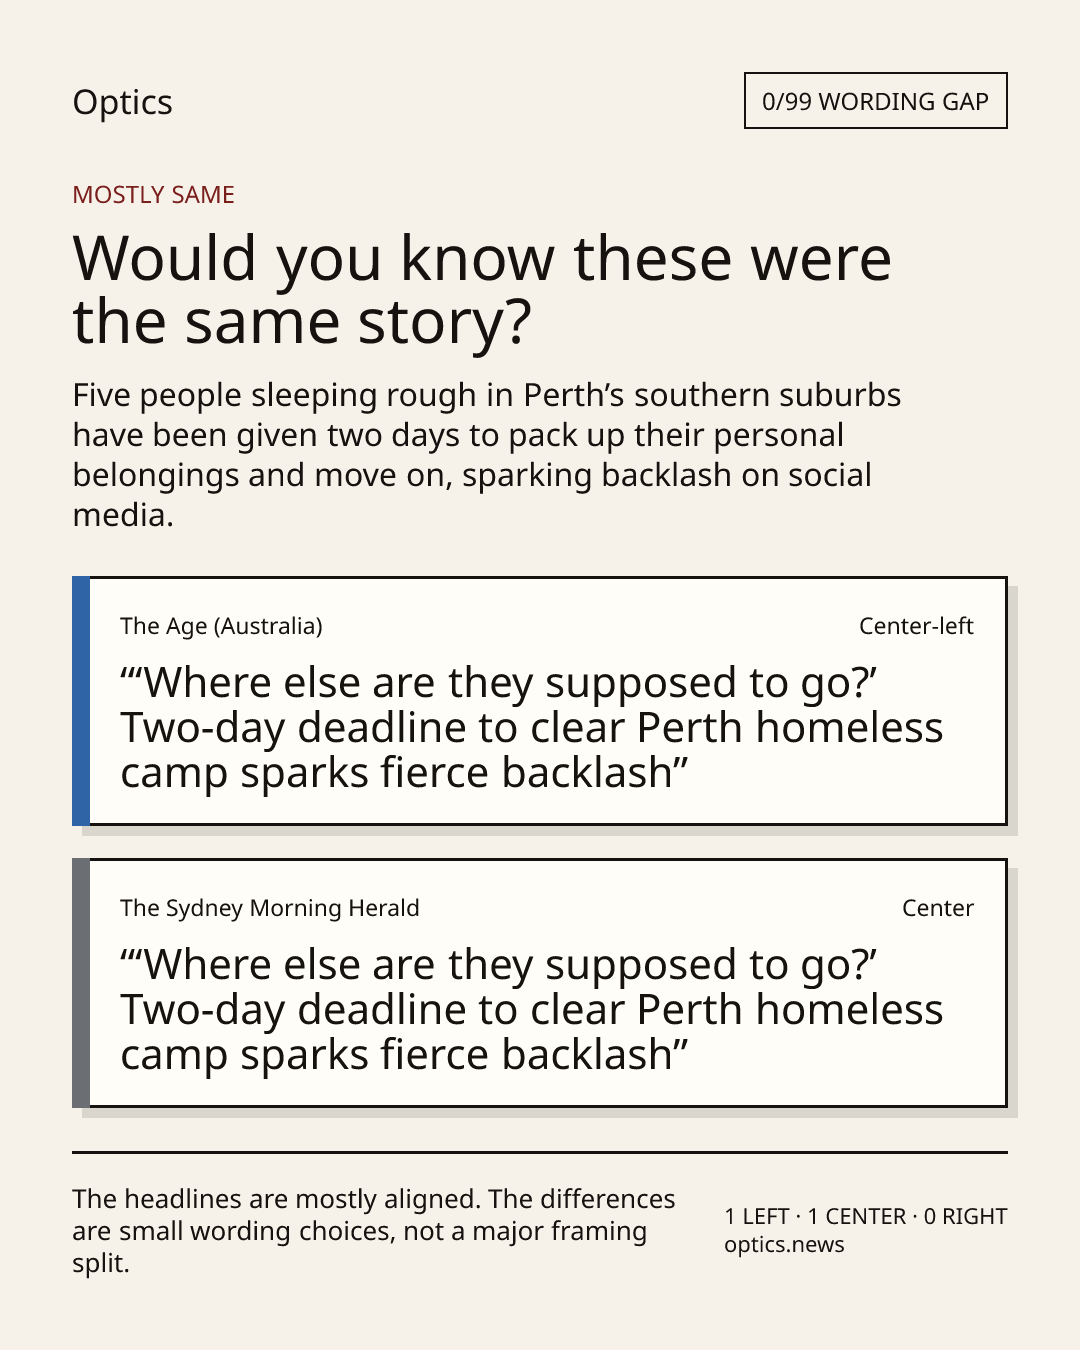Select the MOSTLY SAME red label
The height and width of the screenshot is (1350, 1080).
click(153, 195)
